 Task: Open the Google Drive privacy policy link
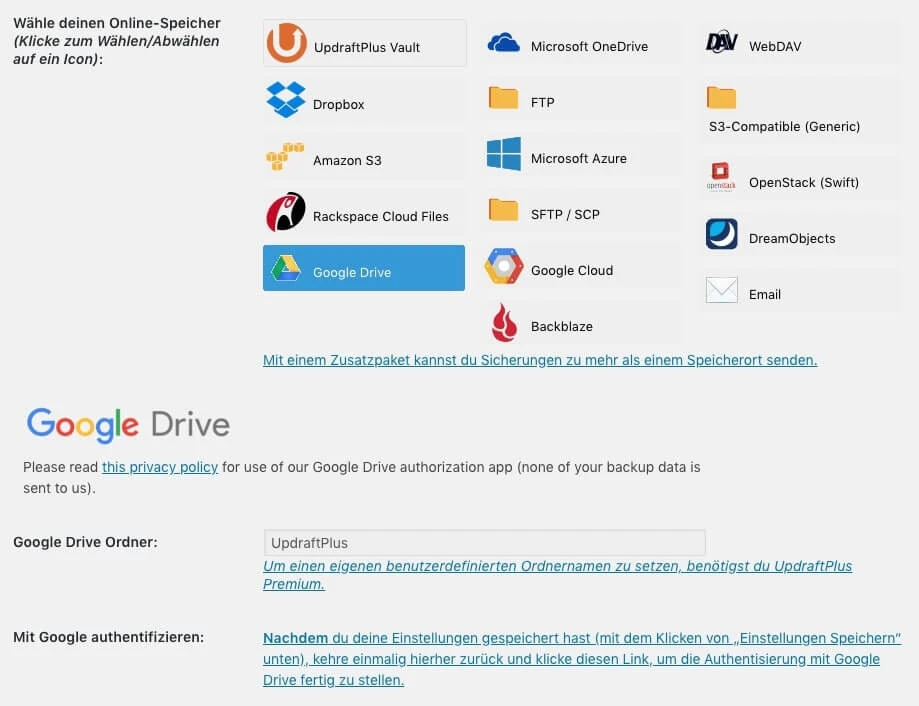pos(160,467)
